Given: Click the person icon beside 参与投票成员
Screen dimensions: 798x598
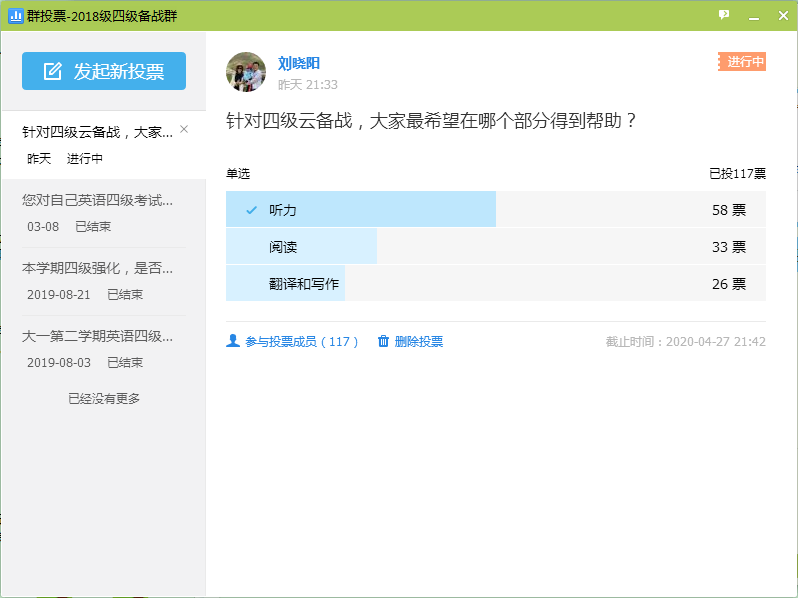Looking at the screenshot, I should coord(233,341).
